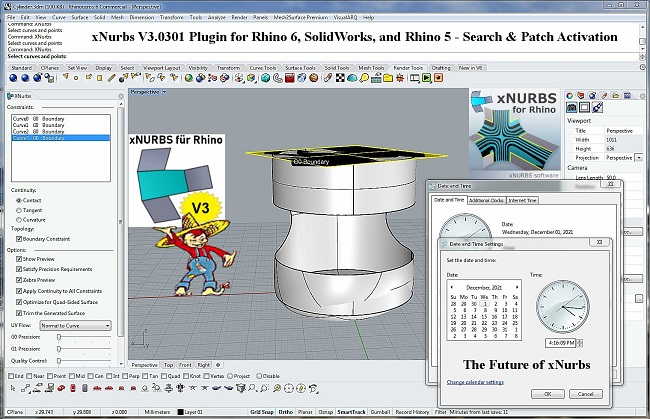Open the Additional Clocks tab
Screen dimensions: 650x419
point(486,200)
